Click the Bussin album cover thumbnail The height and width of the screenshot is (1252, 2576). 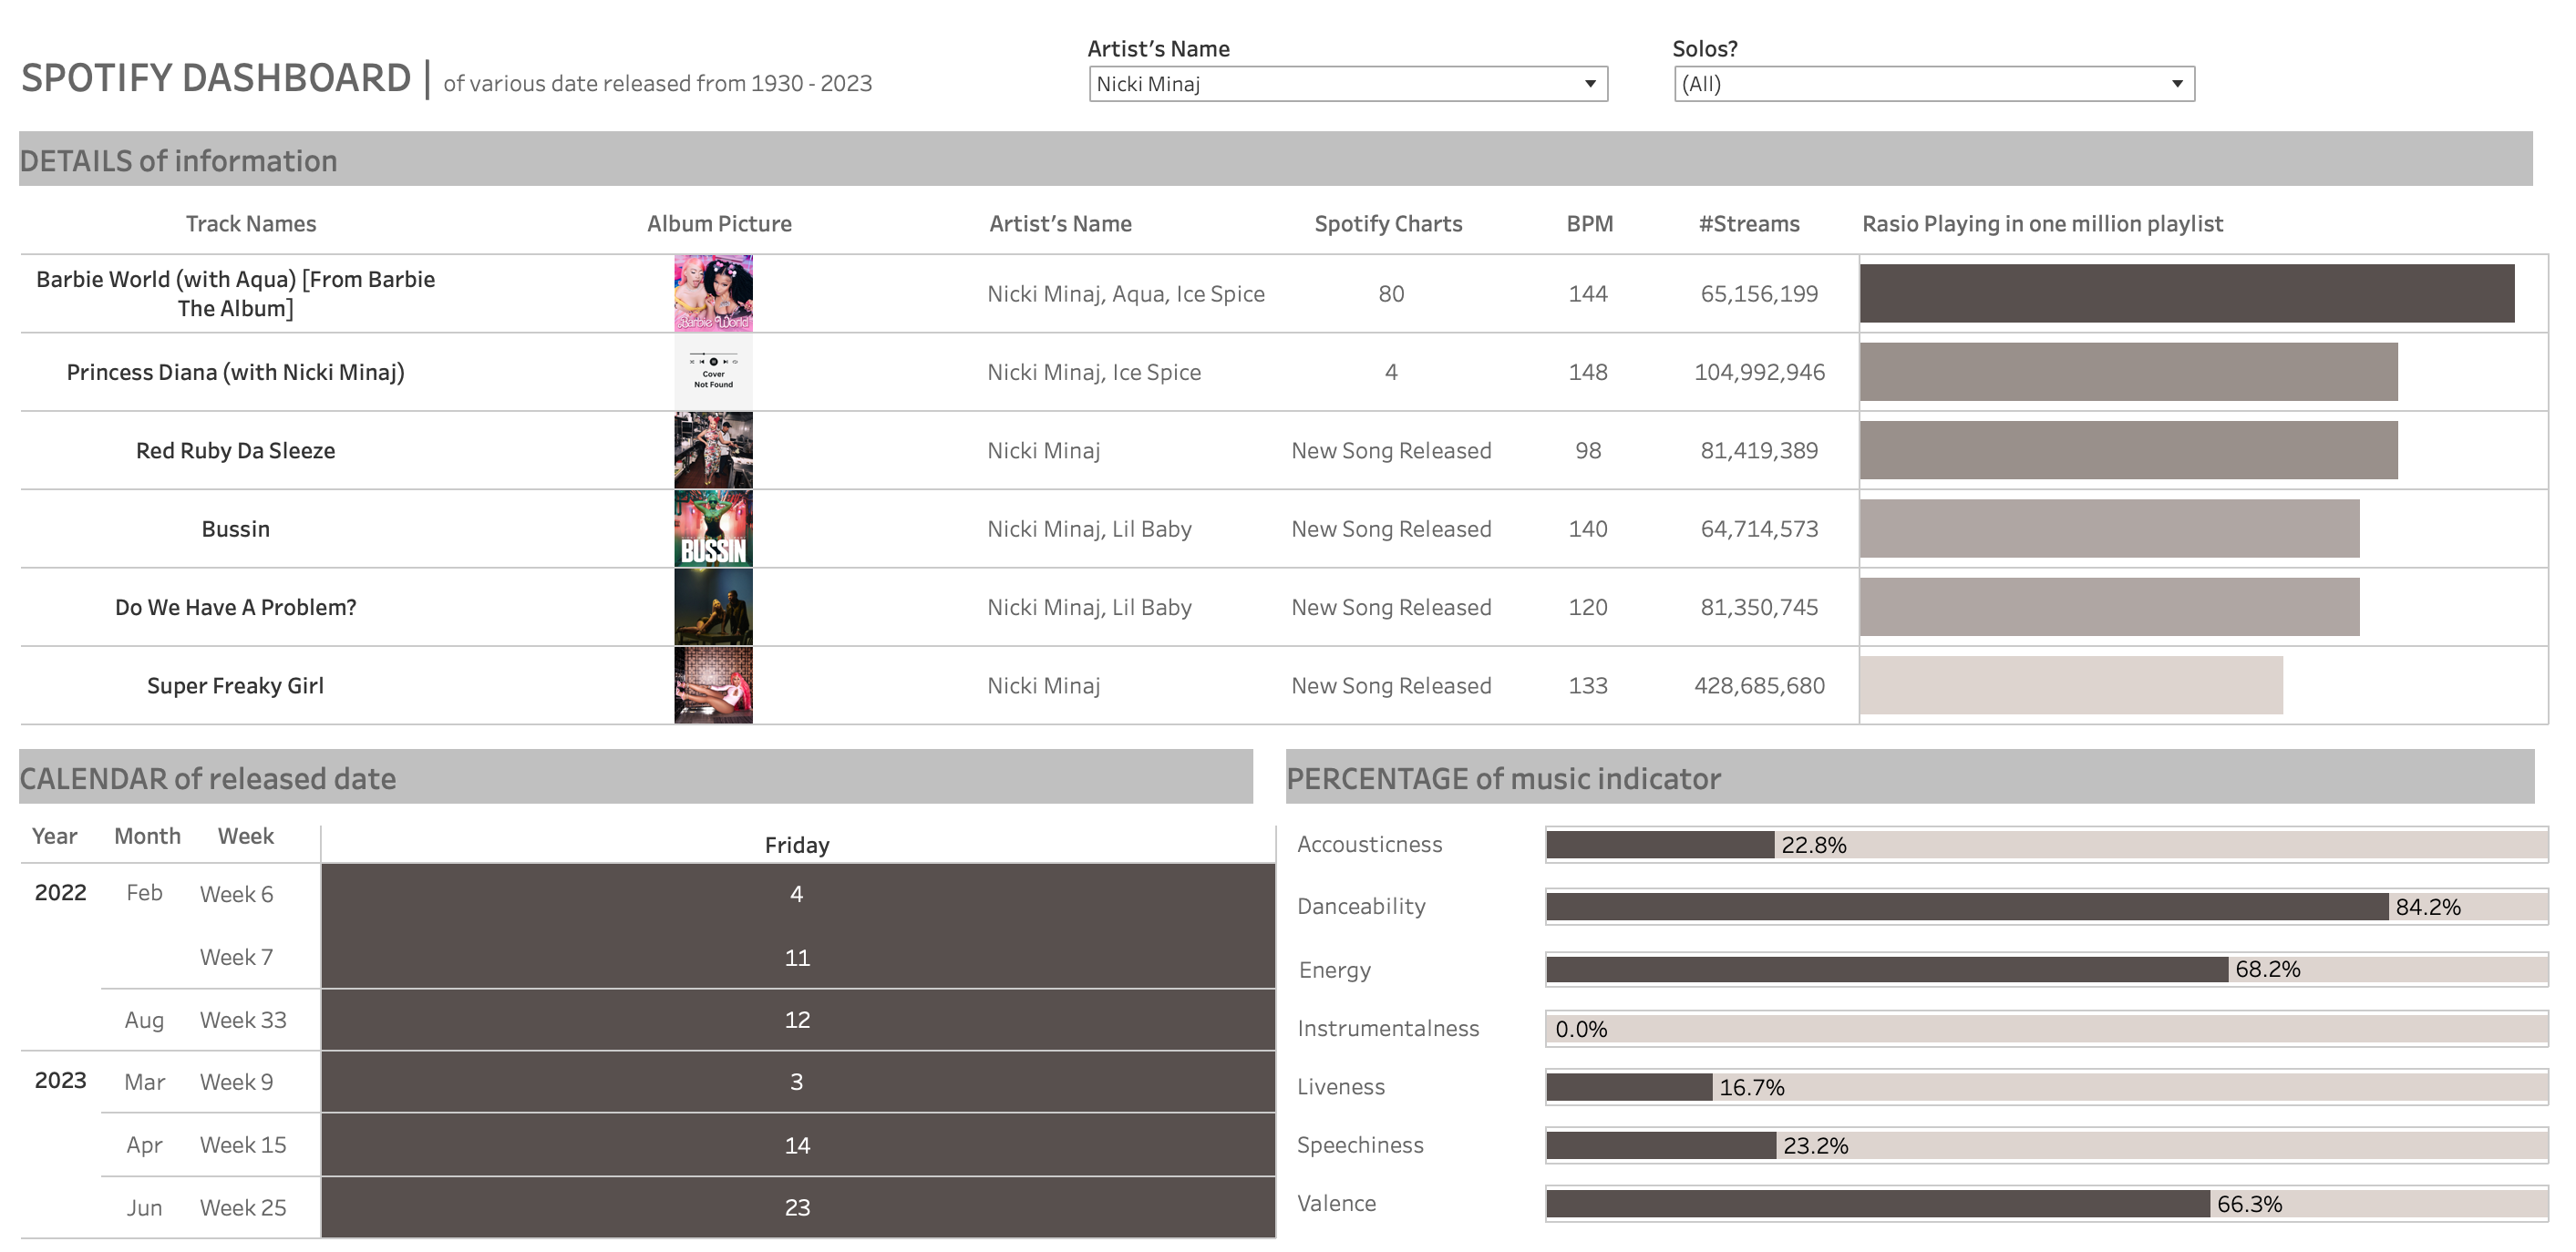(713, 529)
